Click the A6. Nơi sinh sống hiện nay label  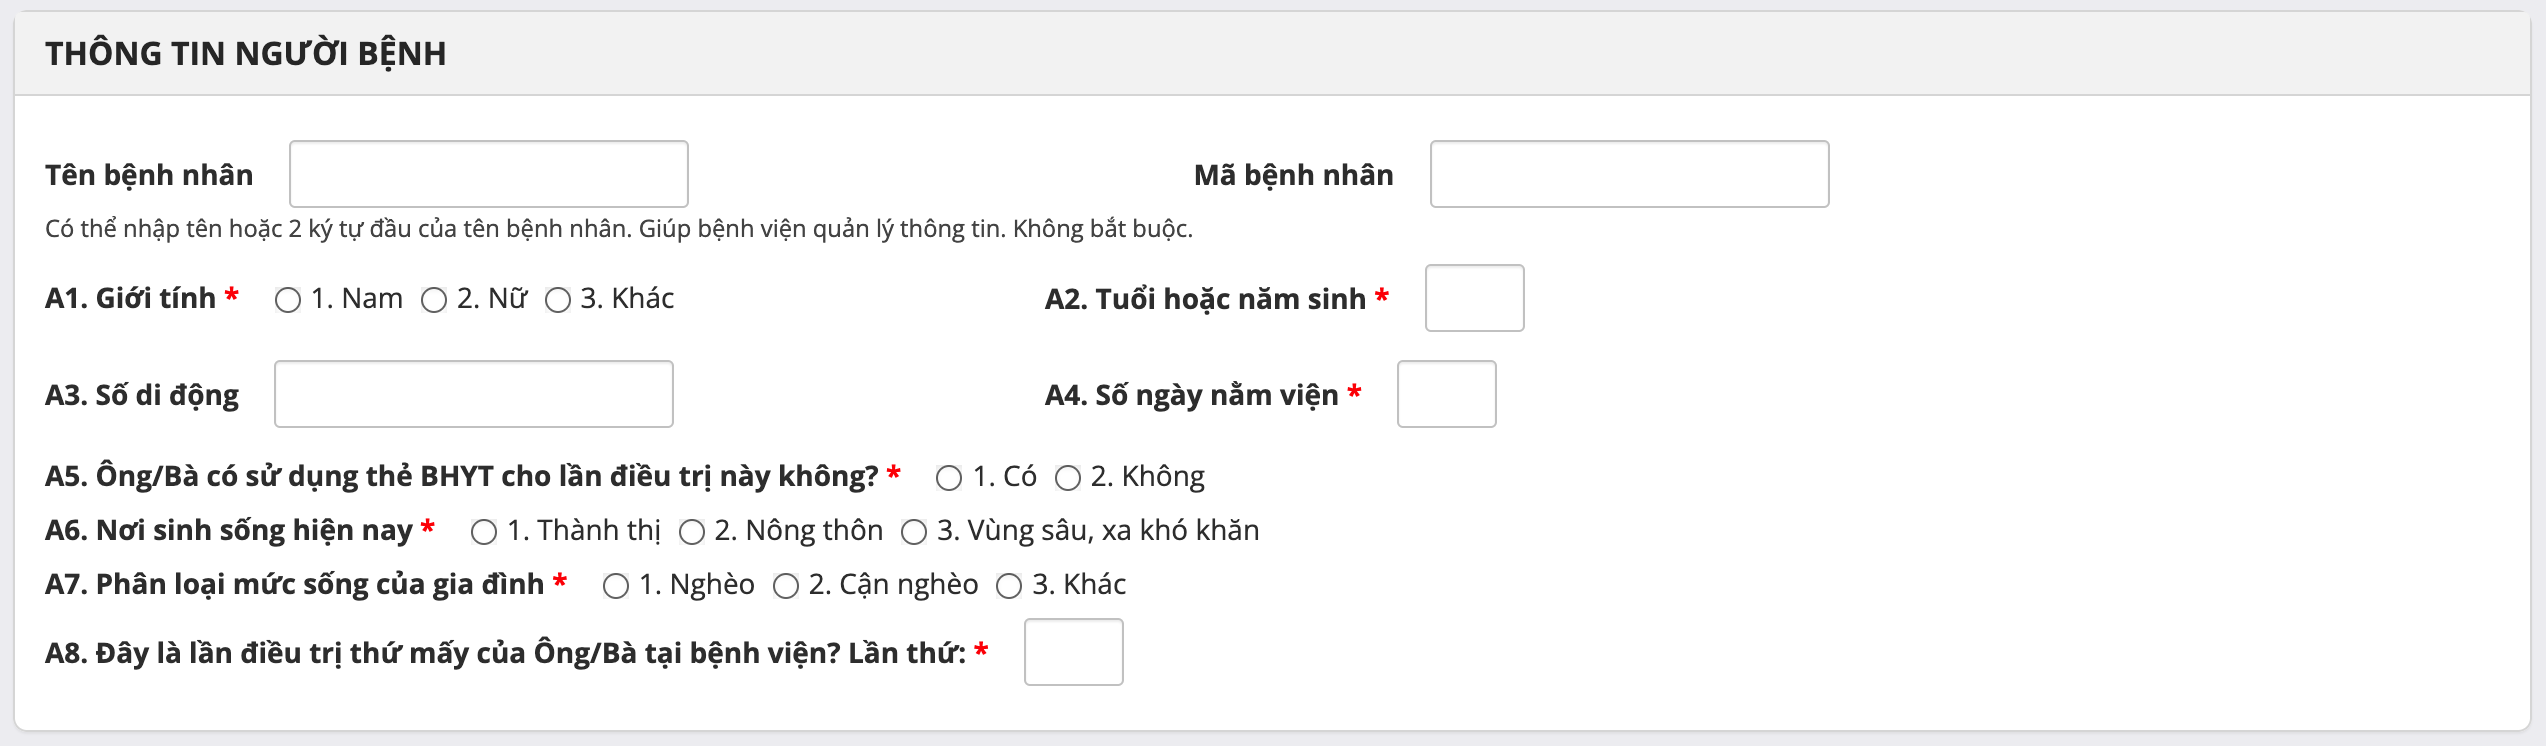pyautogui.click(x=229, y=530)
